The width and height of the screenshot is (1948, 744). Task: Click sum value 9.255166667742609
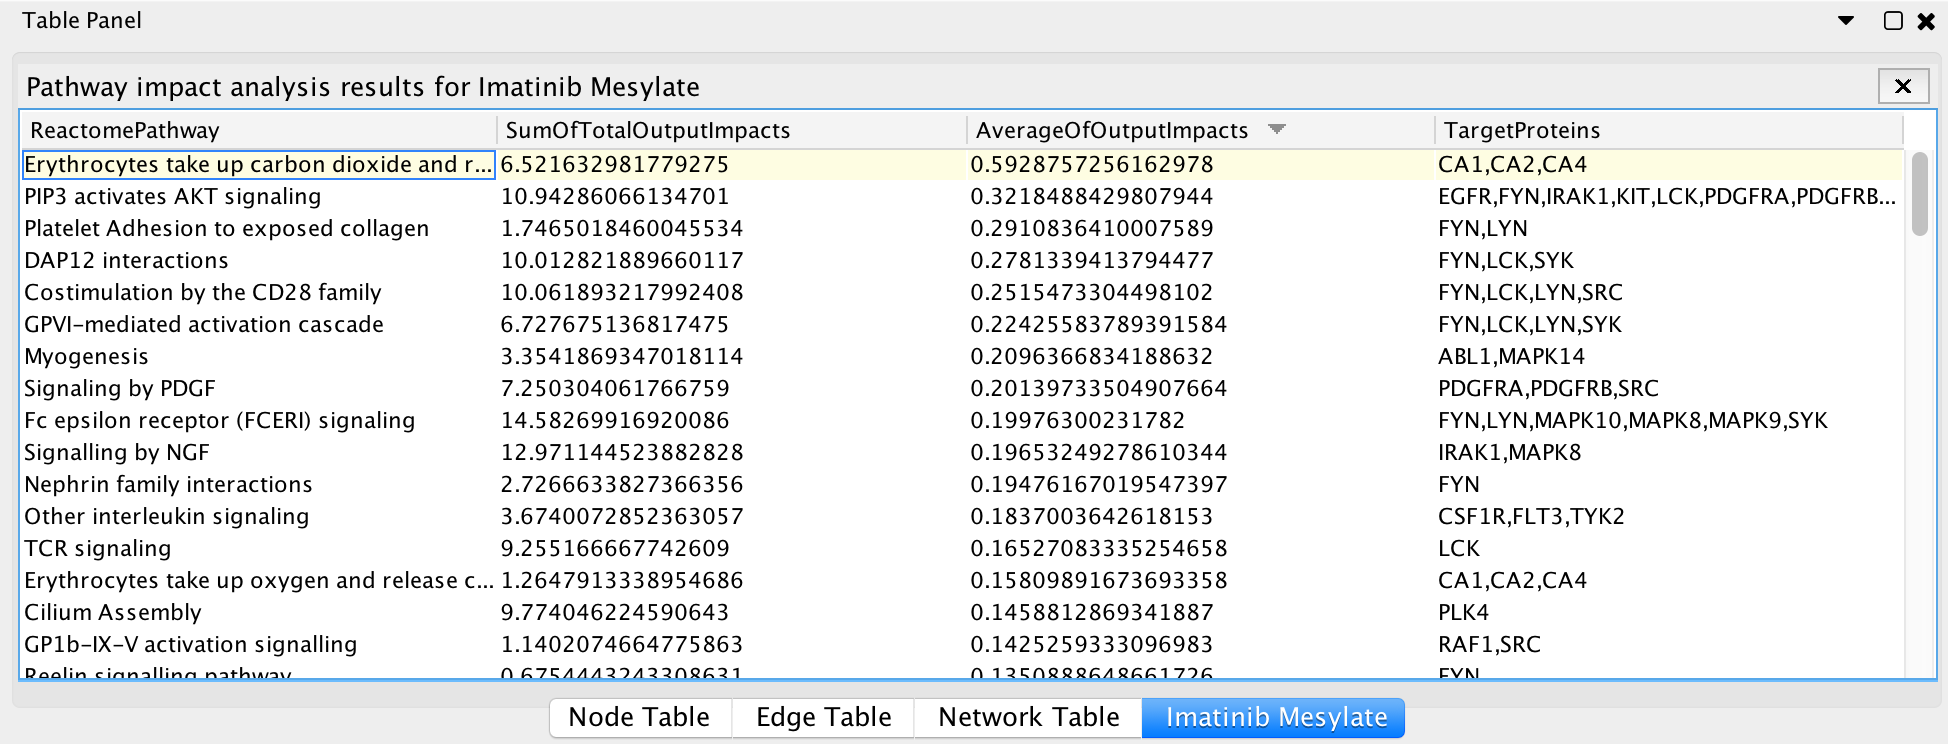(x=615, y=549)
